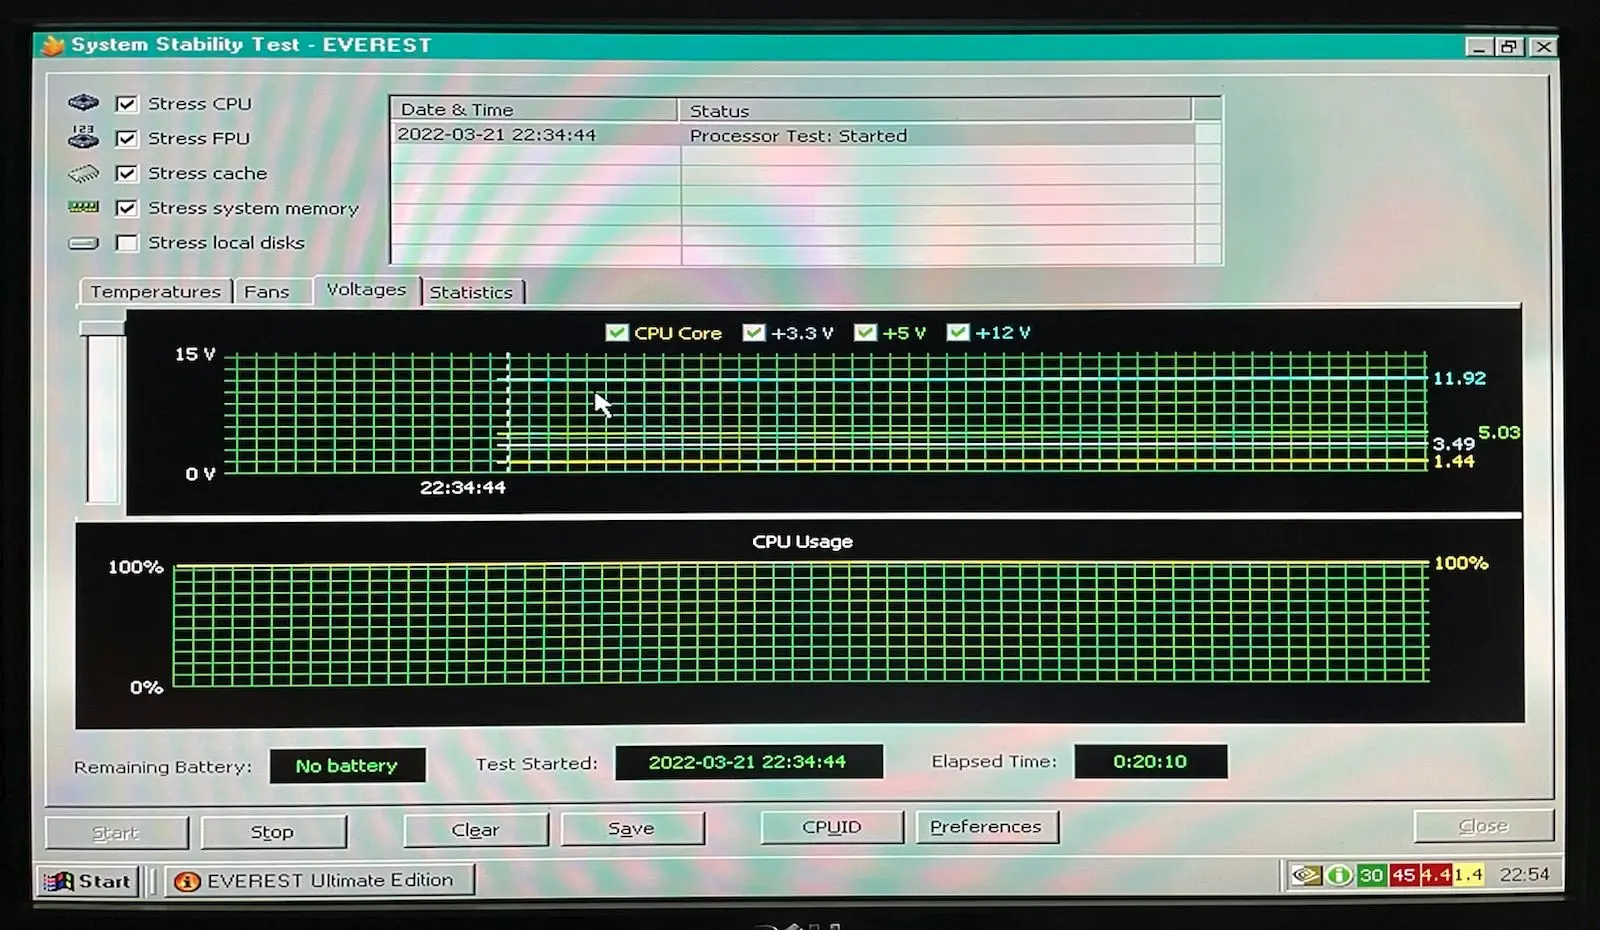Hide the CPU Core voltage graph line

tap(617, 333)
